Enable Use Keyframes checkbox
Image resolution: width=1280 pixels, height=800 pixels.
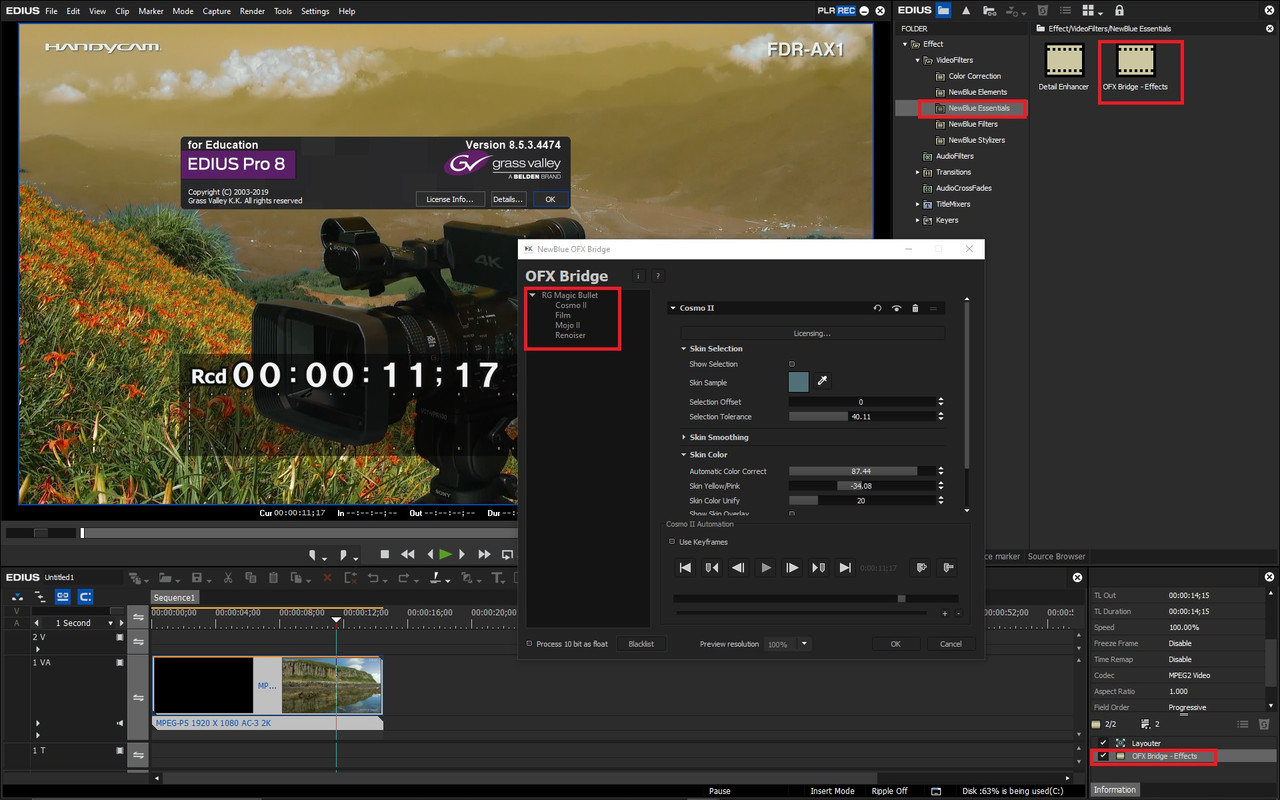672,542
